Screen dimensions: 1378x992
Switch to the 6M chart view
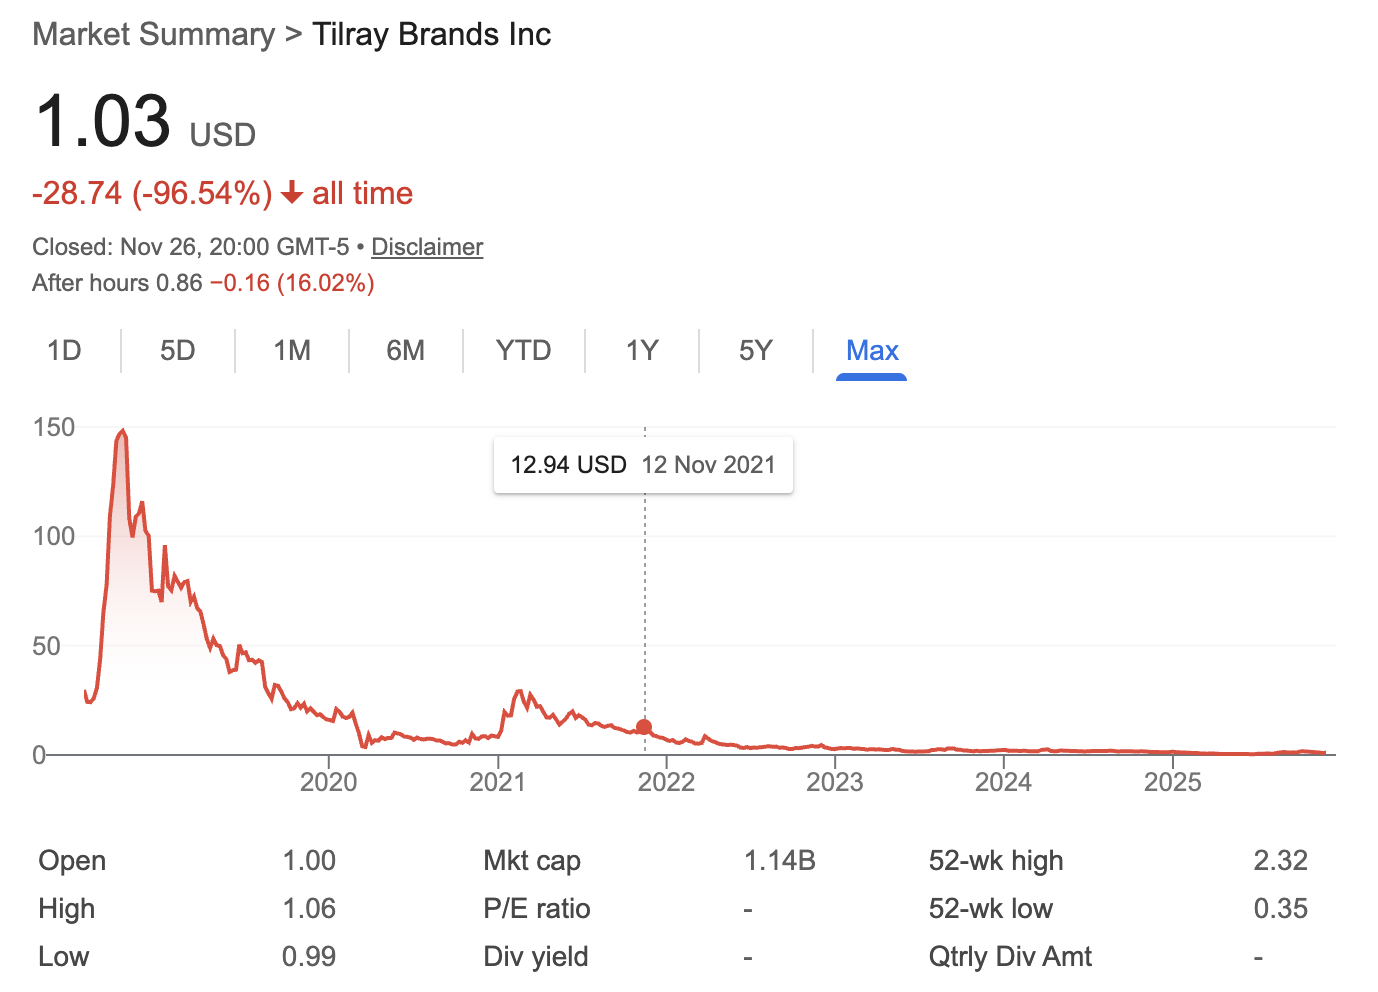pyautogui.click(x=405, y=351)
